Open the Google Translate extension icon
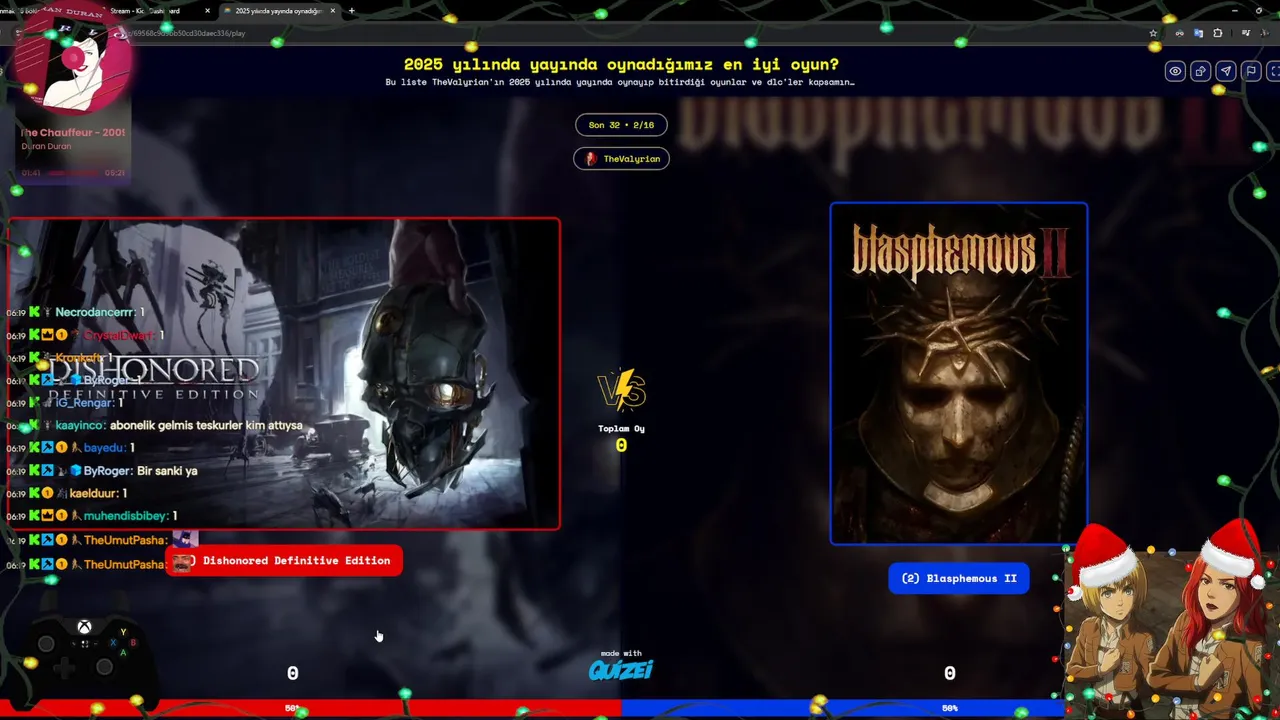The image size is (1280, 720). (1199, 33)
